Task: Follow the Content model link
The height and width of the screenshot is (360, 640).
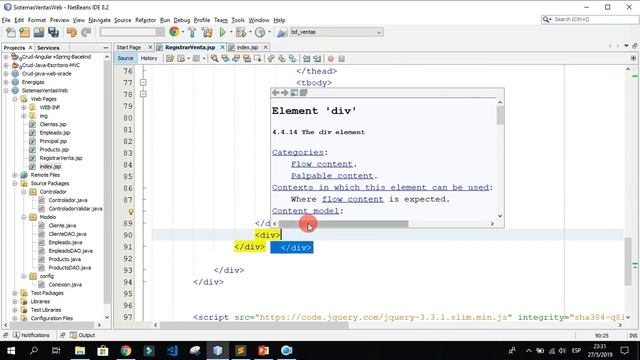Action: [x=306, y=211]
